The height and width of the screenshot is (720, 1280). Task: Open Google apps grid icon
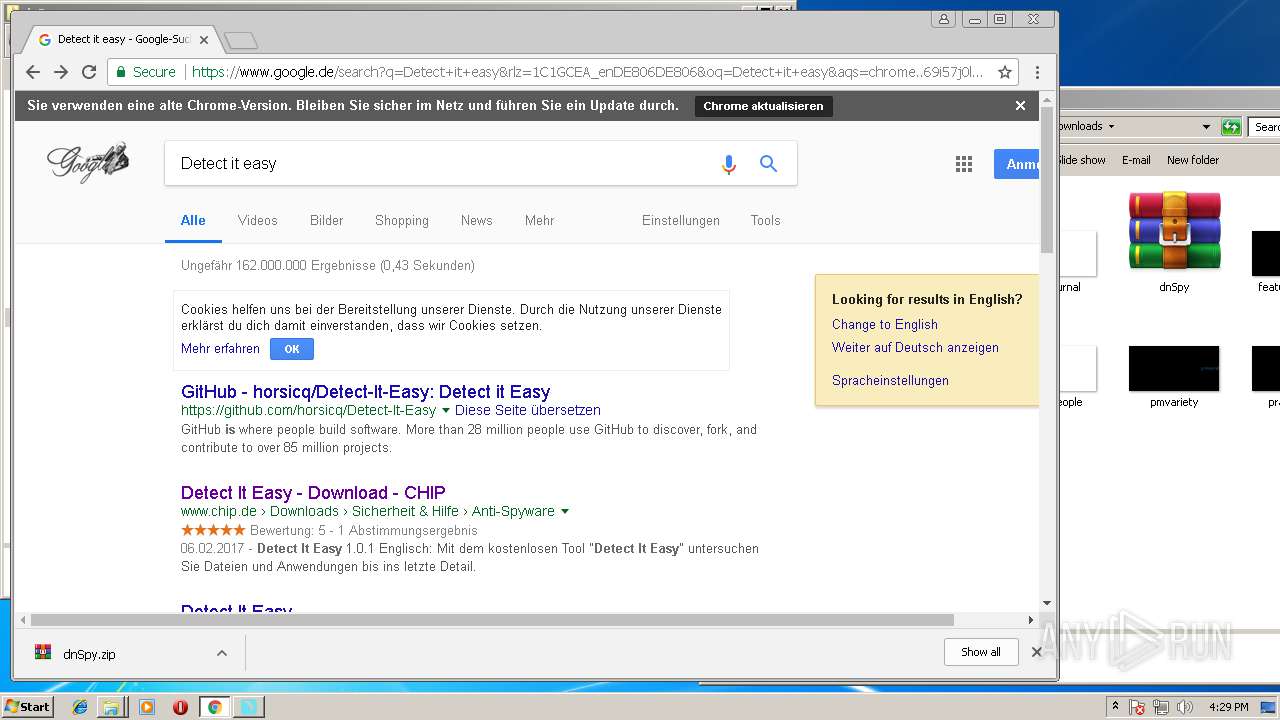click(964, 164)
